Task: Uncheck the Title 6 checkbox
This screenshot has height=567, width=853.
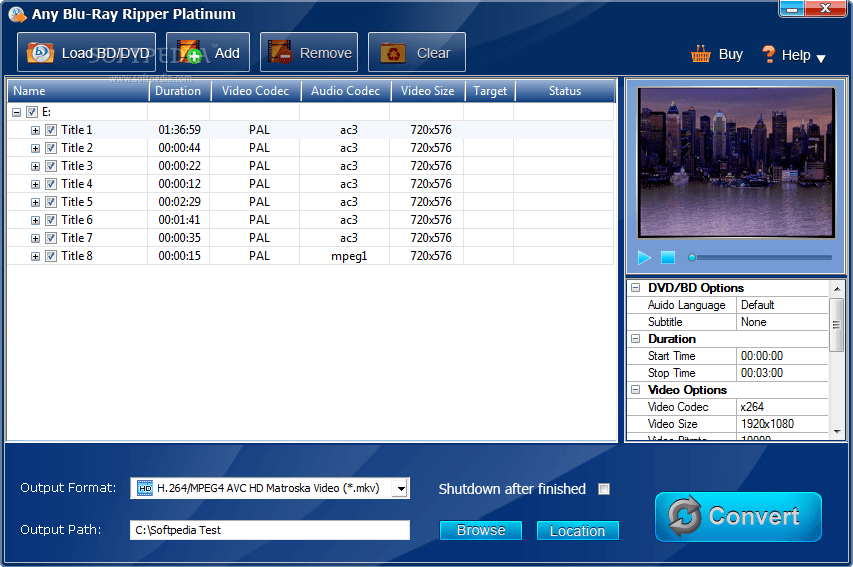Action: tap(51, 220)
